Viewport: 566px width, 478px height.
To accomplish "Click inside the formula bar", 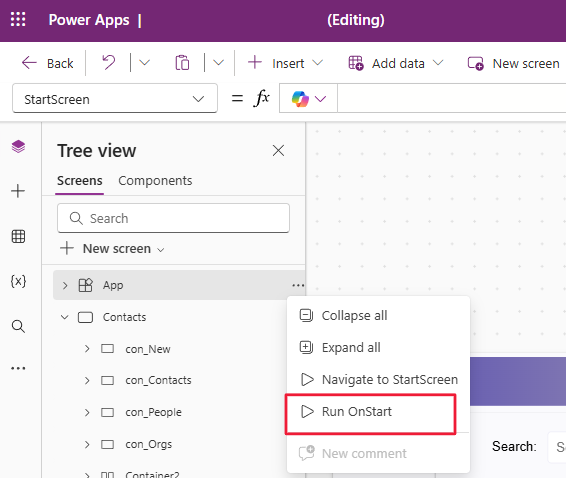I will tap(451, 99).
